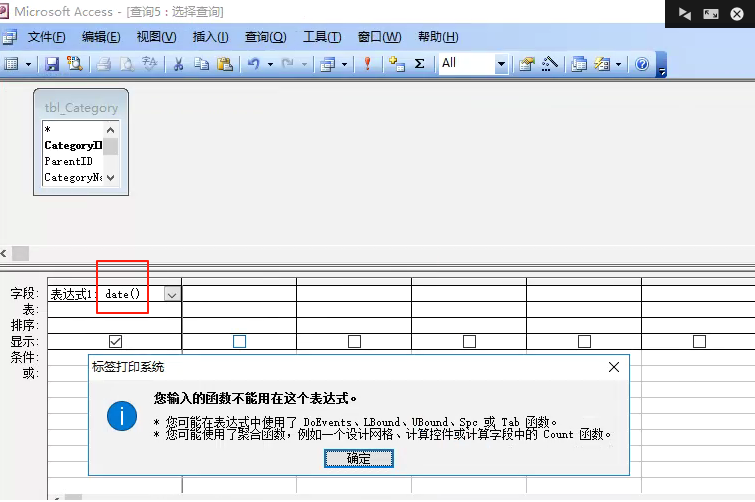Click the play-style control icon in the top-right overlay

click(684, 13)
